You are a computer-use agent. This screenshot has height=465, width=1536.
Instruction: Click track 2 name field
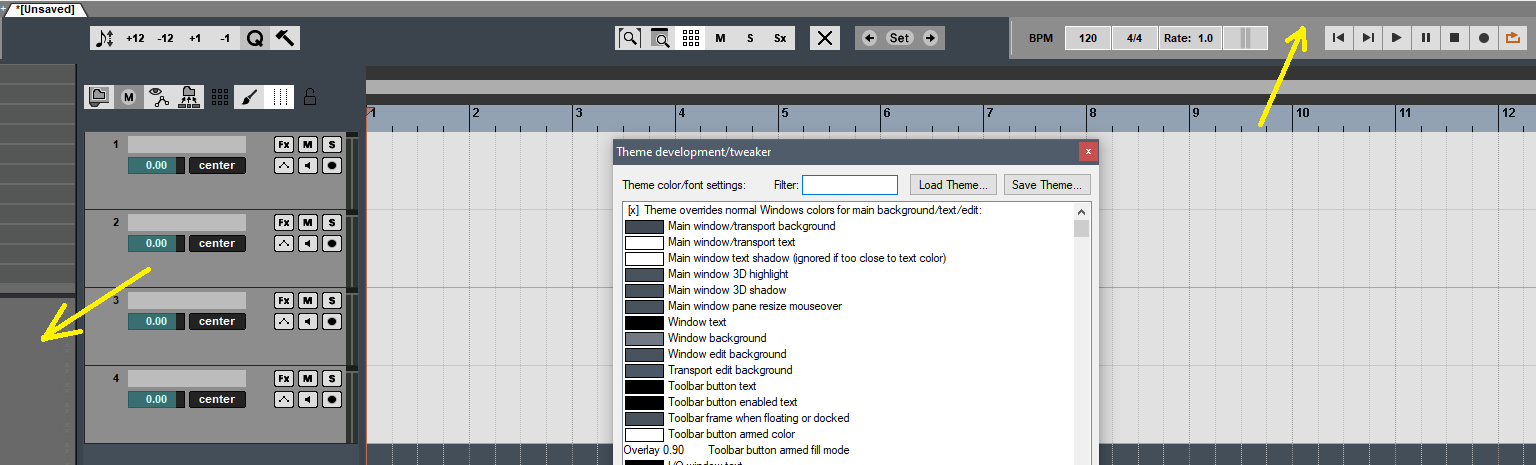tap(187, 222)
